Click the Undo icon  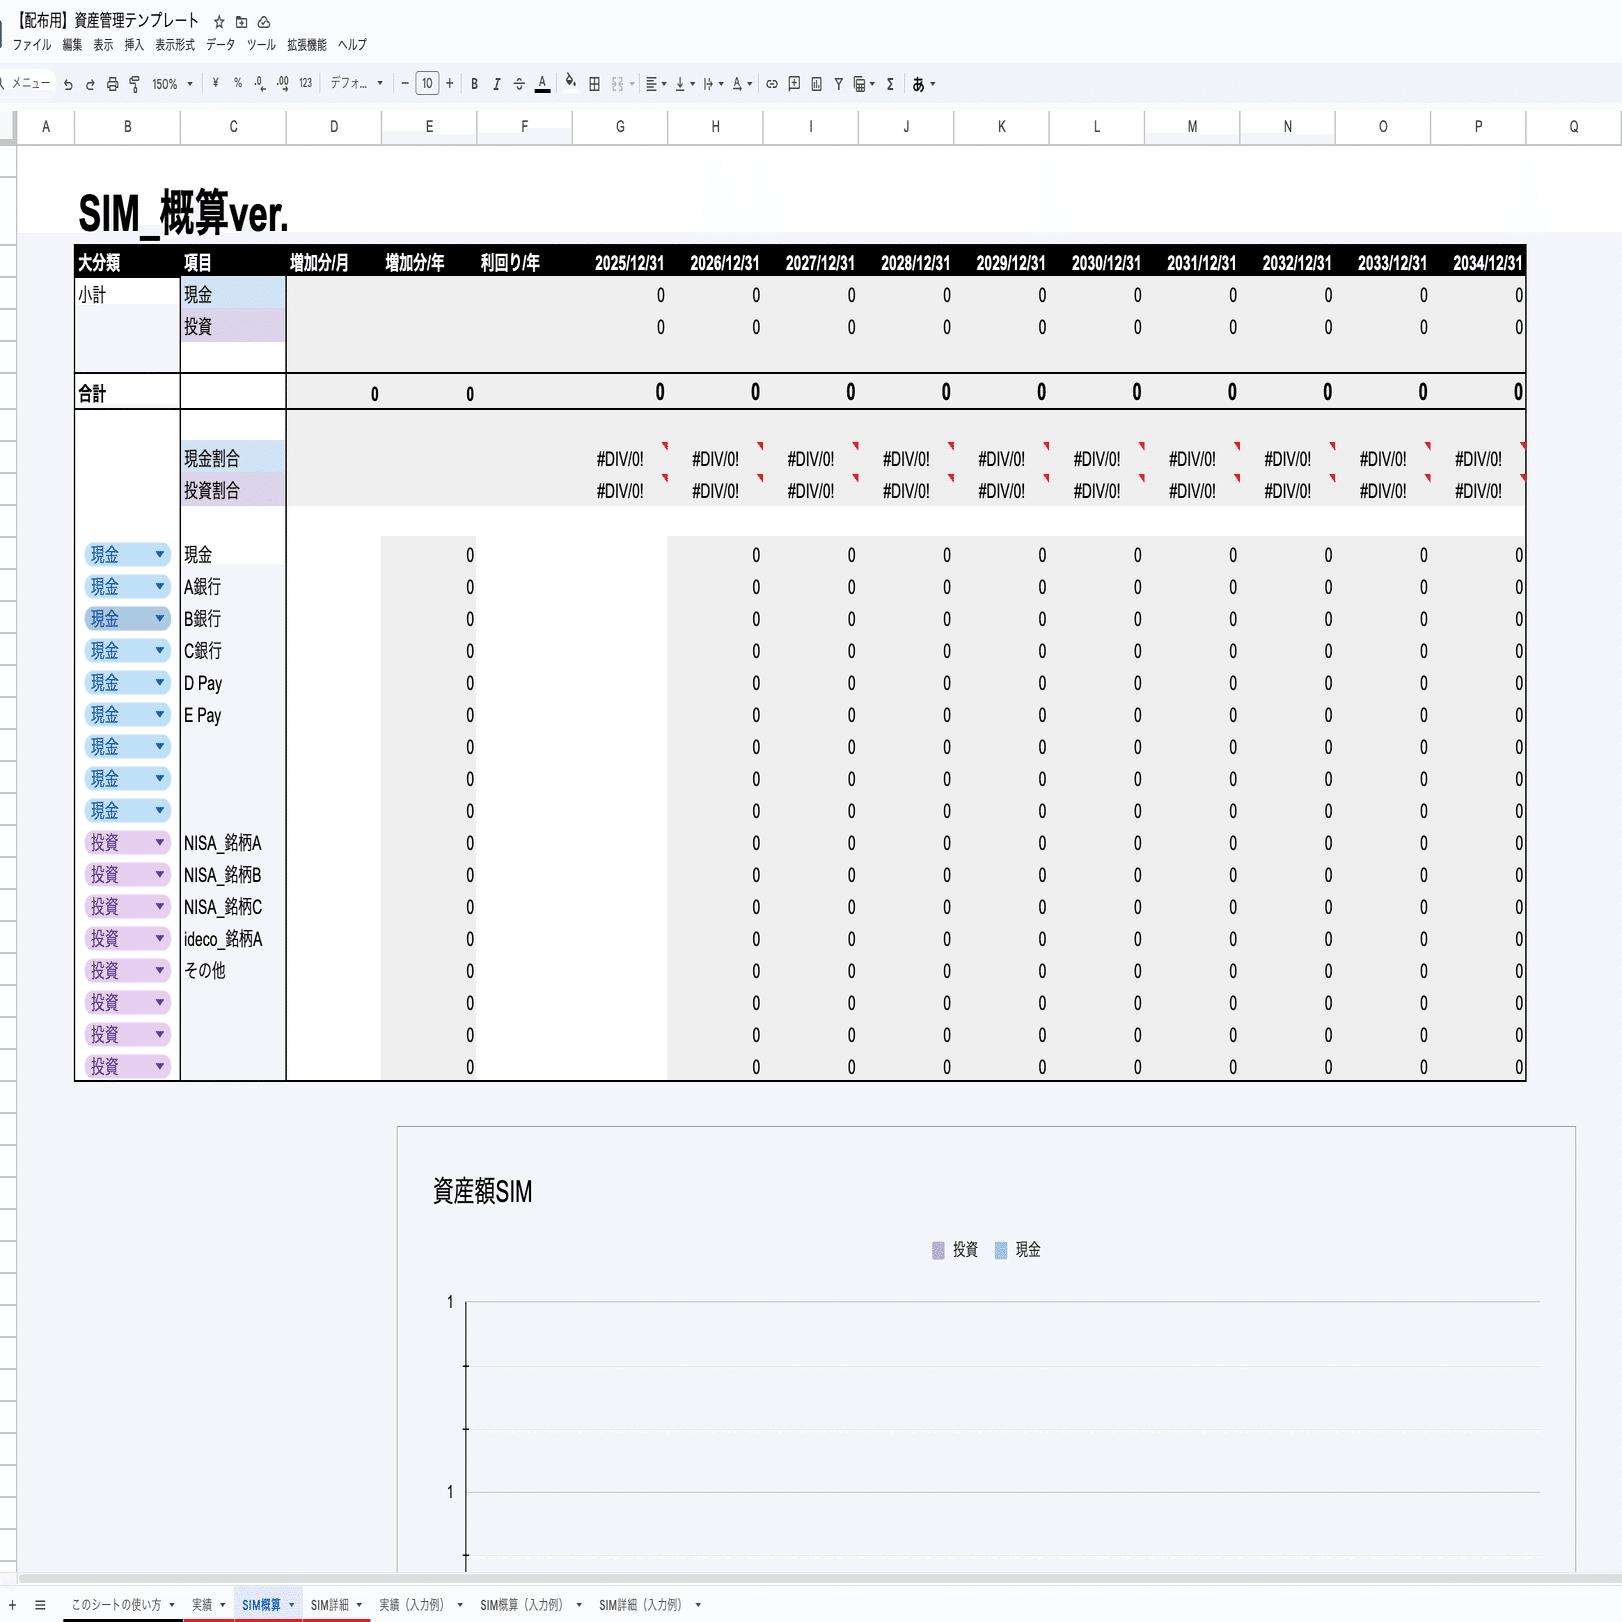pyautogui.click(x=68, y=83)
